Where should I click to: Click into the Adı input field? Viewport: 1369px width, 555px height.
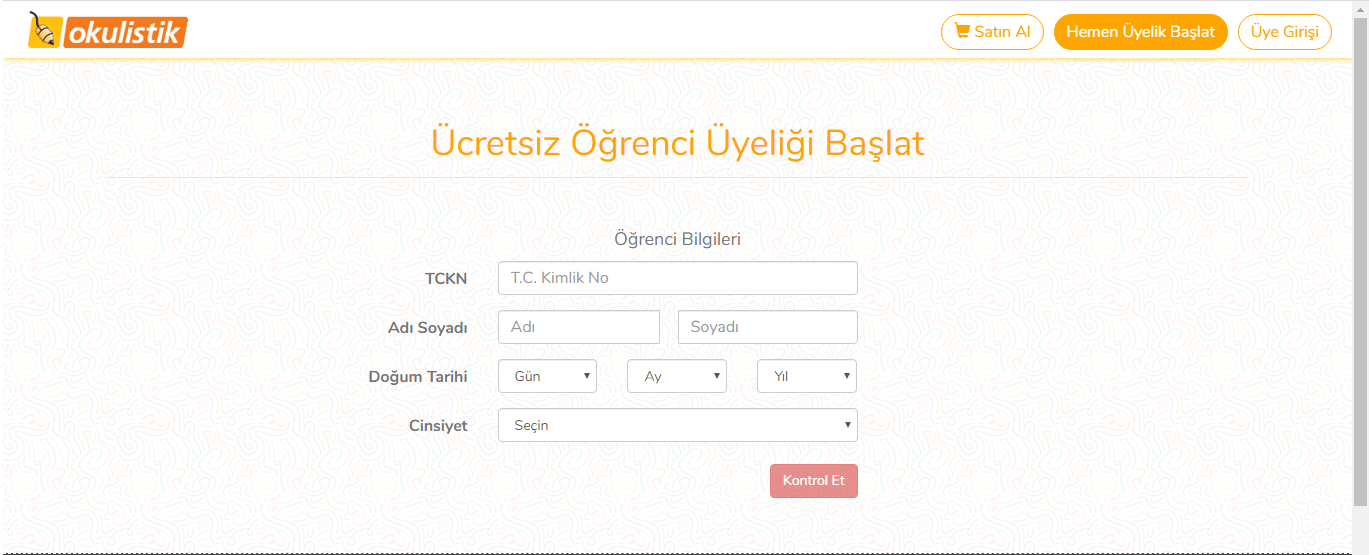coord(579,327)
